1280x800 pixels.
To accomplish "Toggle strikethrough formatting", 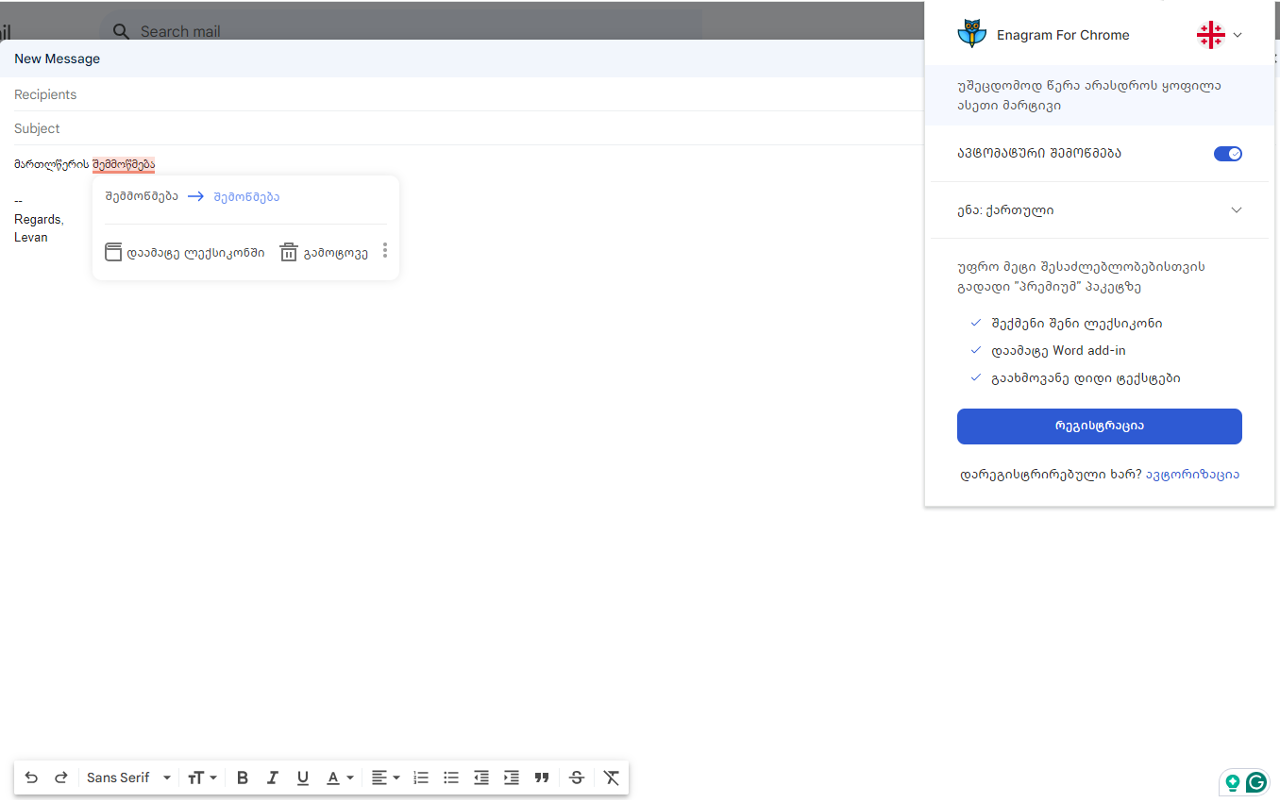I will [x=576, y=778].
